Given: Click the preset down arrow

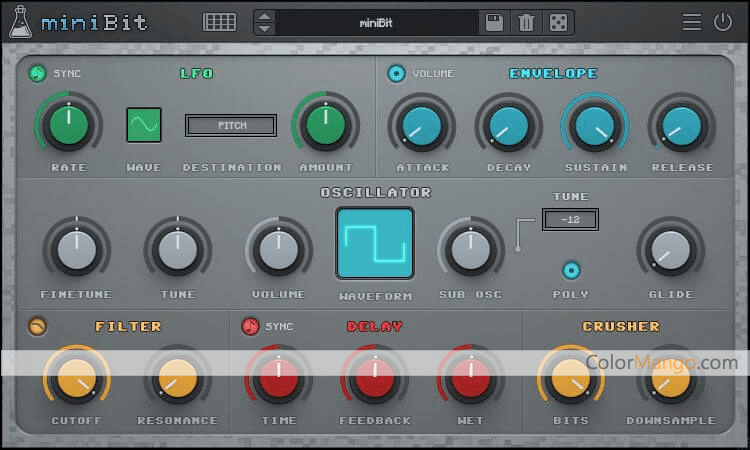Looking at the screenshot, I should tap(265, 28).
